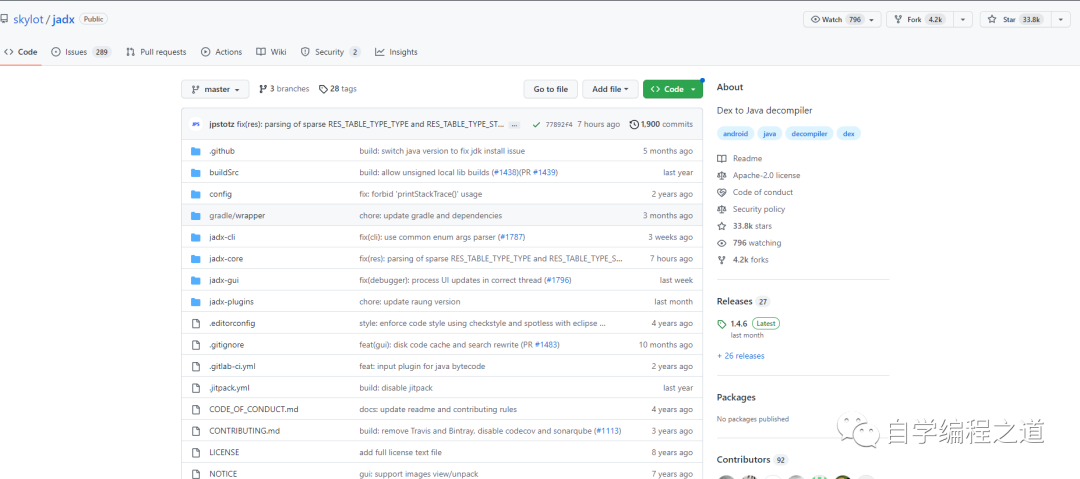
Task: Click the jadx-cli folder icon
Action: (196, 237)
